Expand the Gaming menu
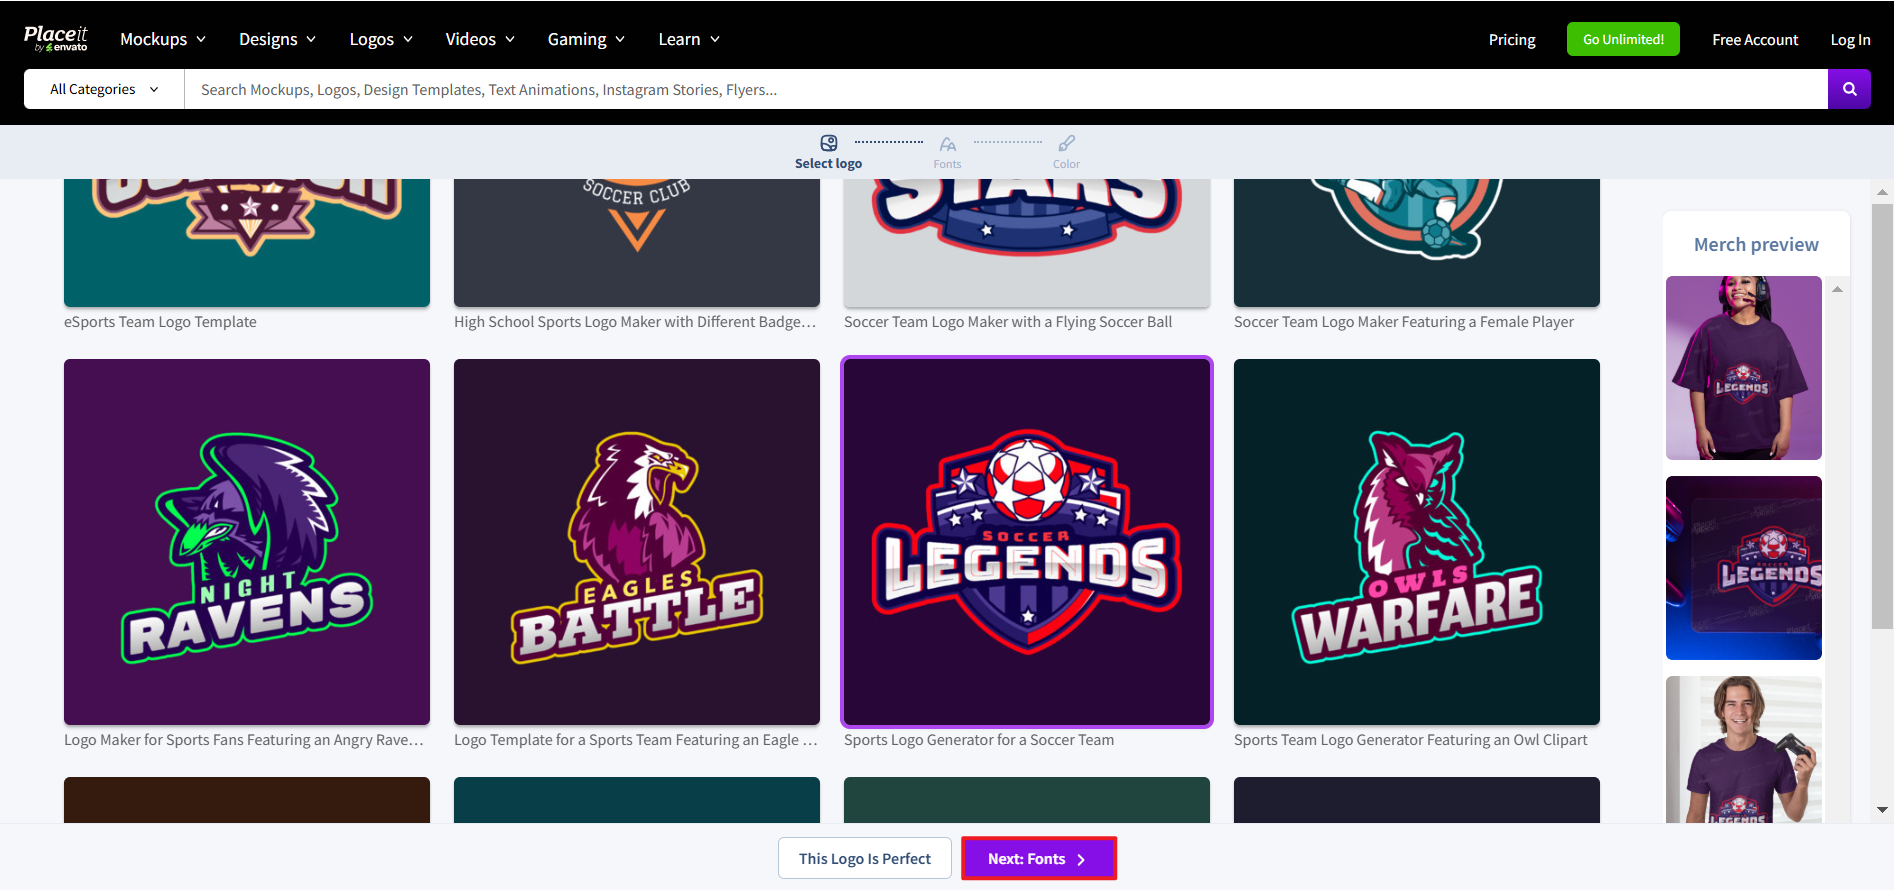The width and height of the screenshot is (1894, 890). pyautogui.click(x=586, y=39)
